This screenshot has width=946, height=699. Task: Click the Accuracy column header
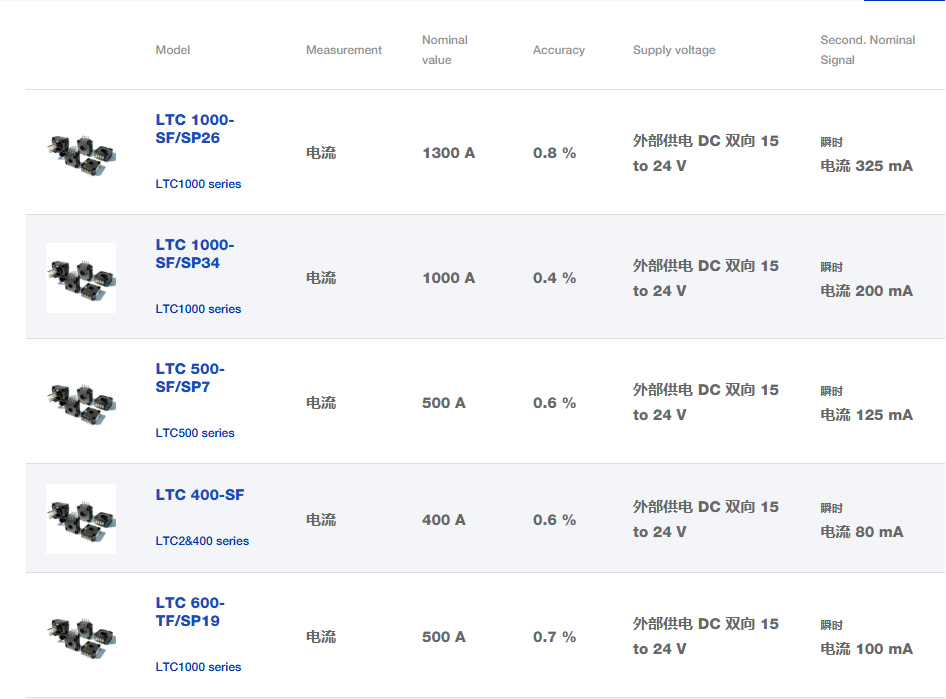tap(559, 50)
